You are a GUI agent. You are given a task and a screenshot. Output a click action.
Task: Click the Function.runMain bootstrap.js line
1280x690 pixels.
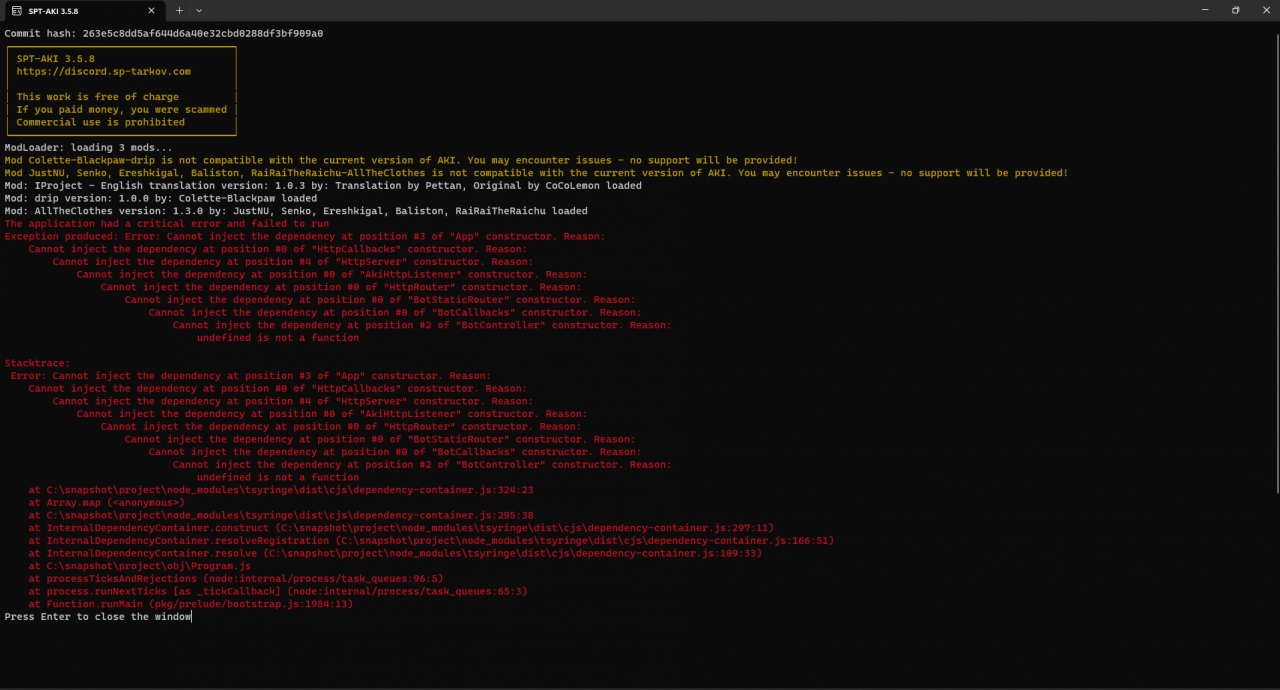point(191,604)
